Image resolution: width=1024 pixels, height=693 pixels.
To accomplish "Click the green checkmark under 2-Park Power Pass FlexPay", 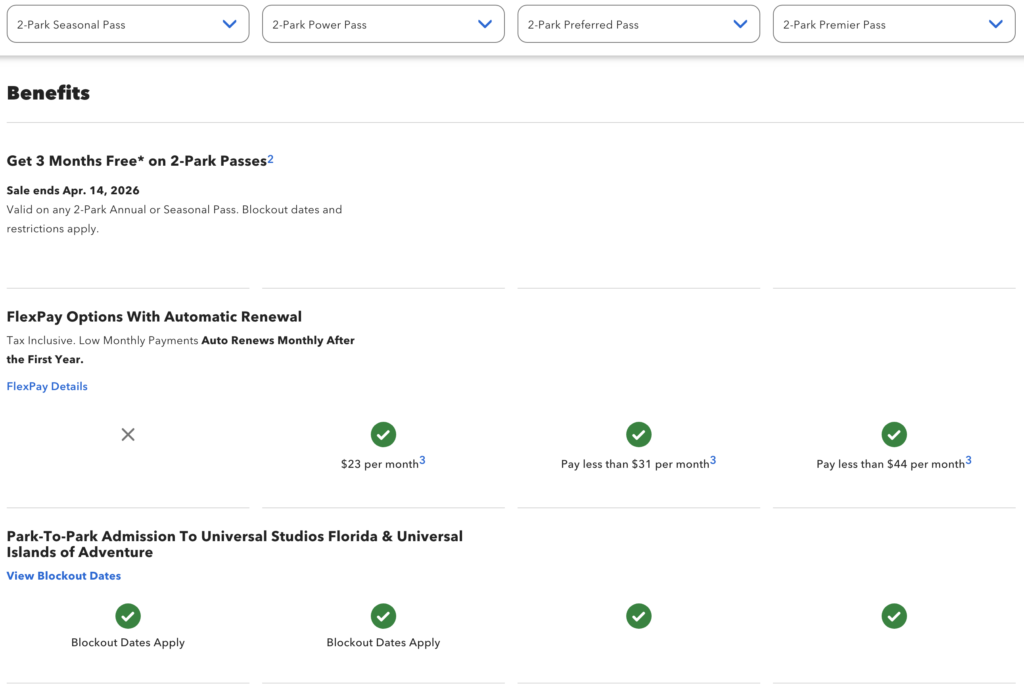I will pos(383,434).
